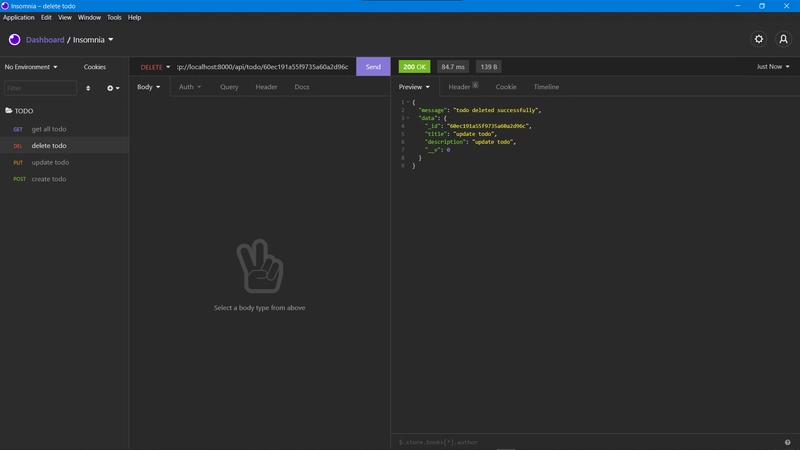800x450 pixels.
Task: Open the Edit menu
Action: [46, 17]
